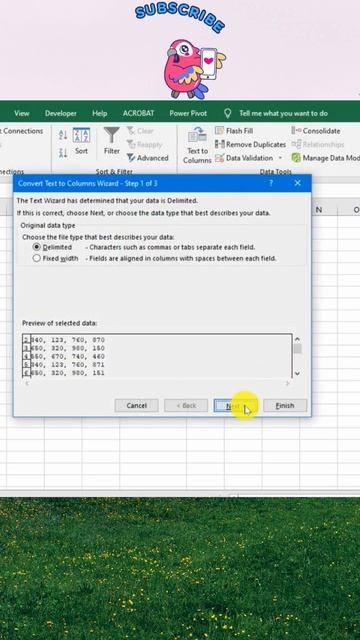Image resolution: width=360 pixels, height=640 pixels.
Task: Click the lightbulb Tell me icon
Action: [228, 113]
